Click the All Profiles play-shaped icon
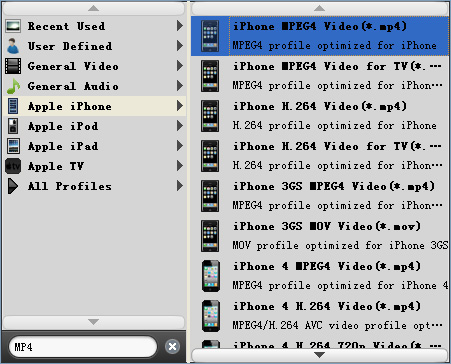The width and height of the screenshot is (451, 364). tap(13, 186)
